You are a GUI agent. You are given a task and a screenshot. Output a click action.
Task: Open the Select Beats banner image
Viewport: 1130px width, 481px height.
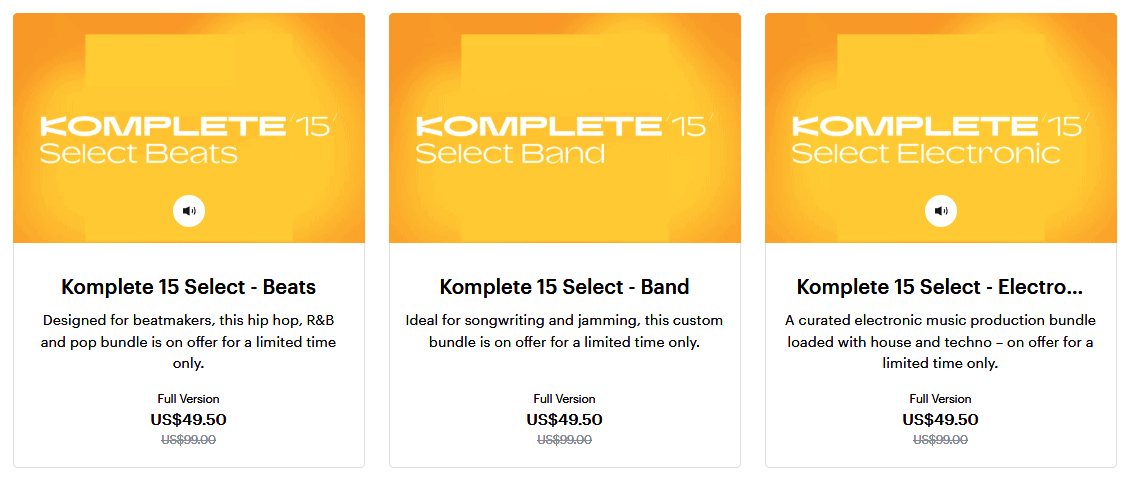(x=189, y=128)
